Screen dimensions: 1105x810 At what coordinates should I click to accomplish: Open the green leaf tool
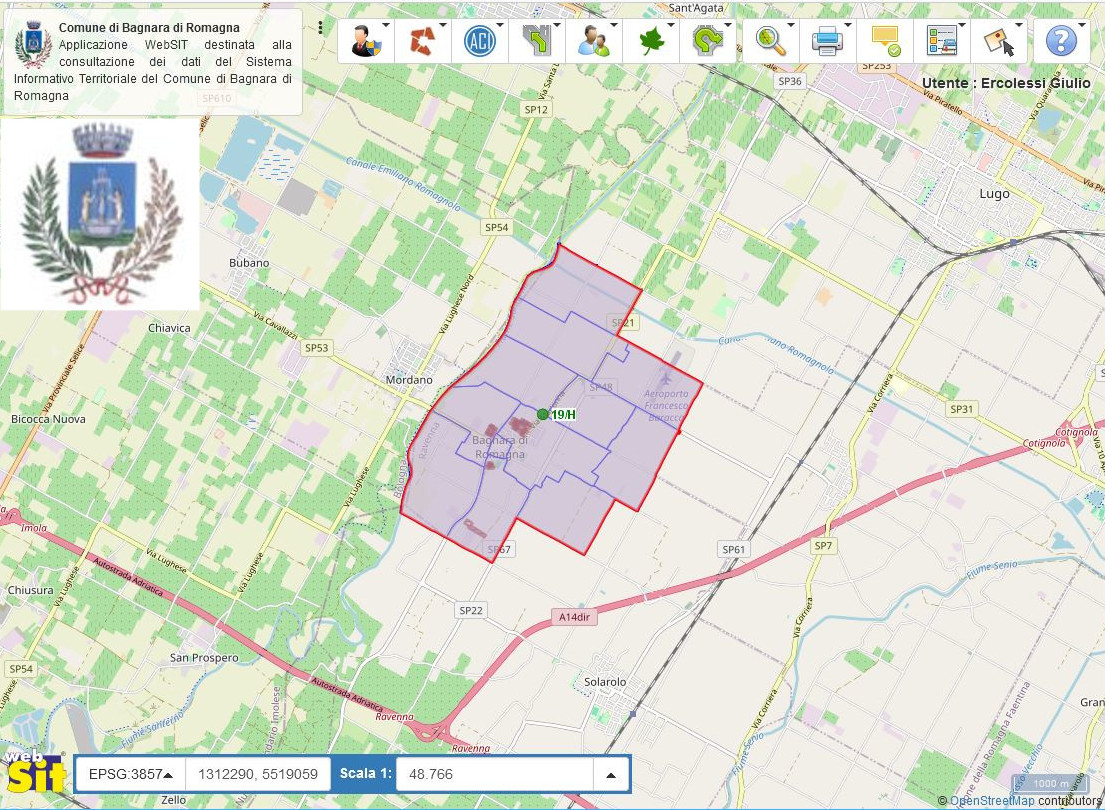[651, 40]
